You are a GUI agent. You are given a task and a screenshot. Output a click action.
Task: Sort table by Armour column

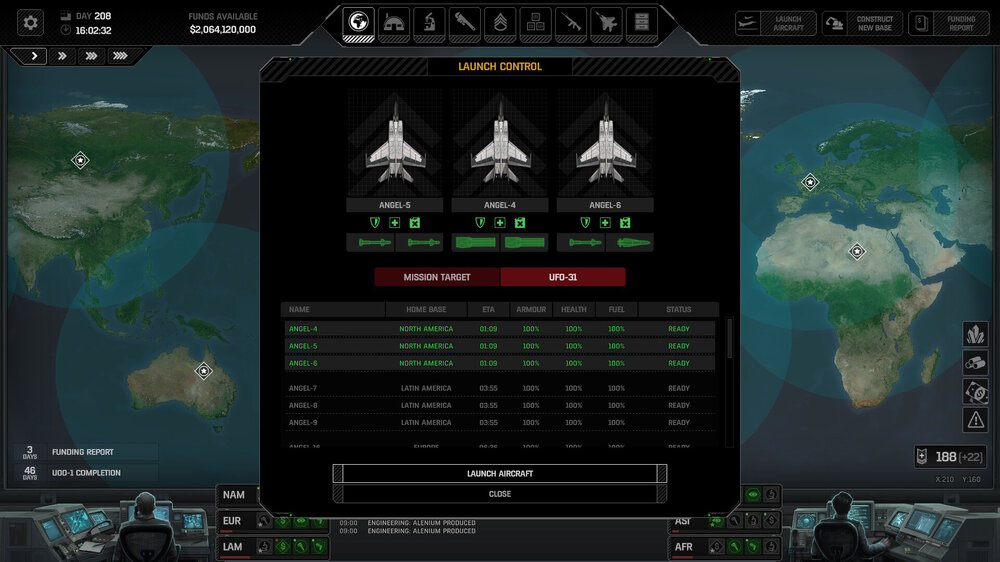pos(531,309)
